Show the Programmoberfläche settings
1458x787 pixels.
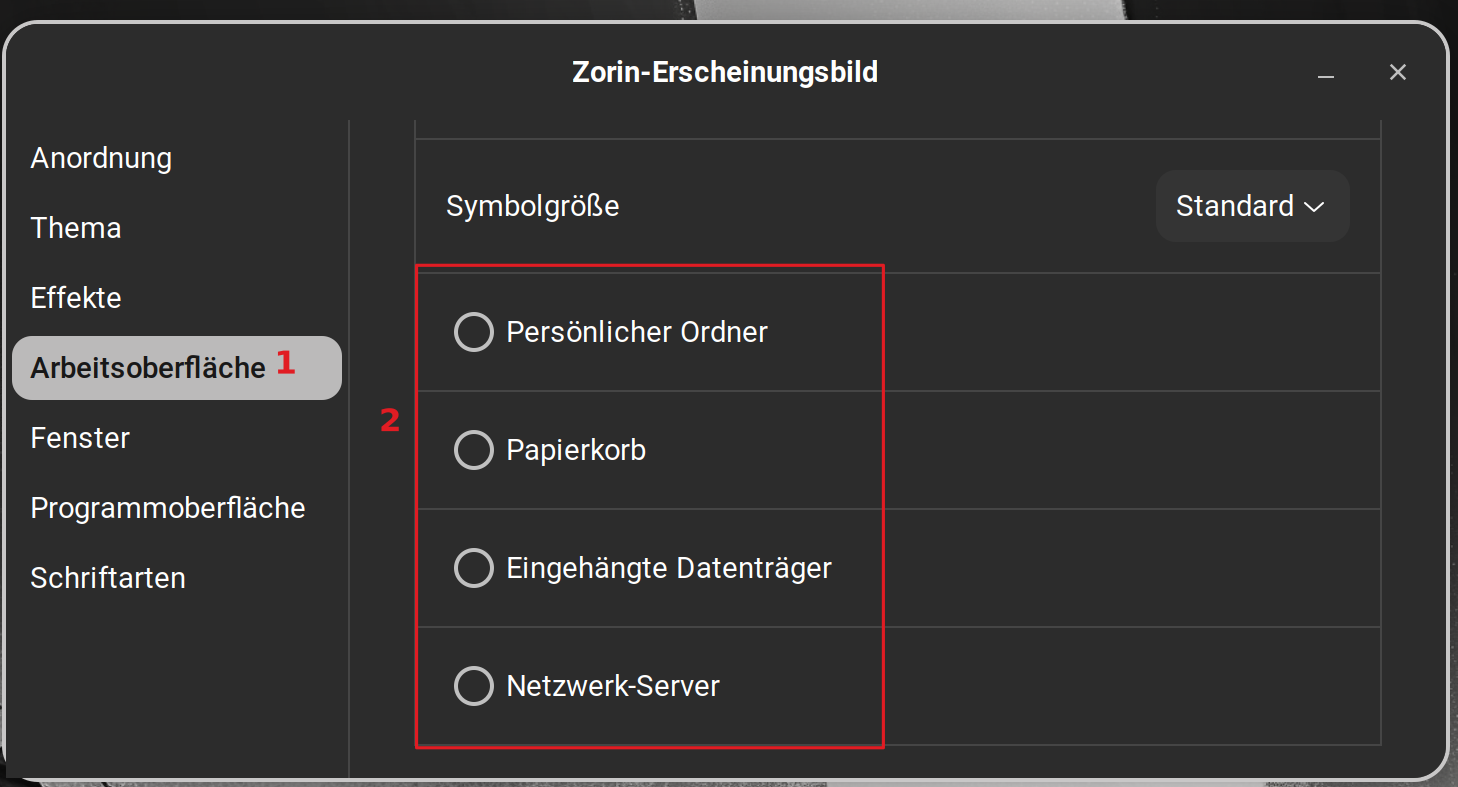pos(168,508)
